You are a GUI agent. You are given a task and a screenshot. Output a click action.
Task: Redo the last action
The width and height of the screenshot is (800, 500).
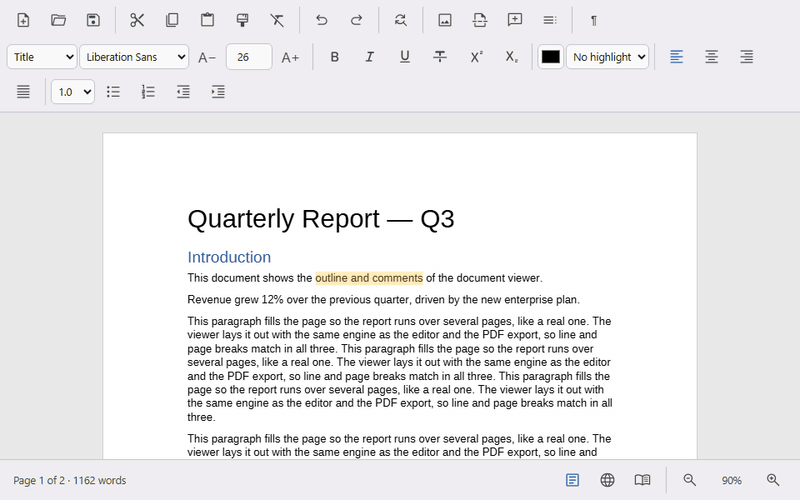coord(356,20)
